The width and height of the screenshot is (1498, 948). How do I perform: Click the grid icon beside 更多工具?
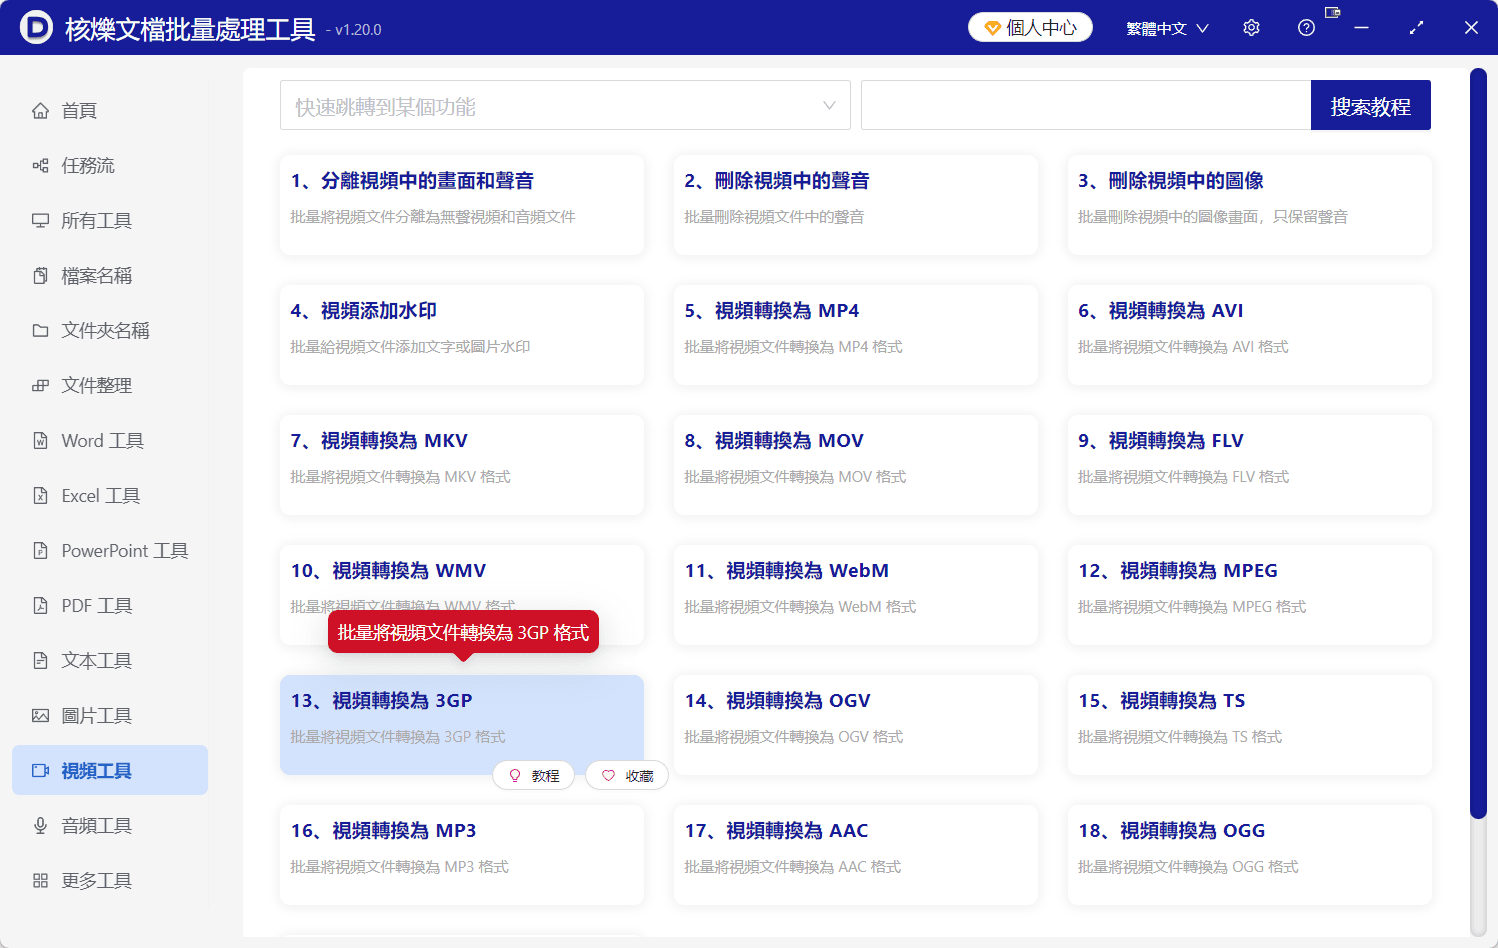(x=40, y=880)
